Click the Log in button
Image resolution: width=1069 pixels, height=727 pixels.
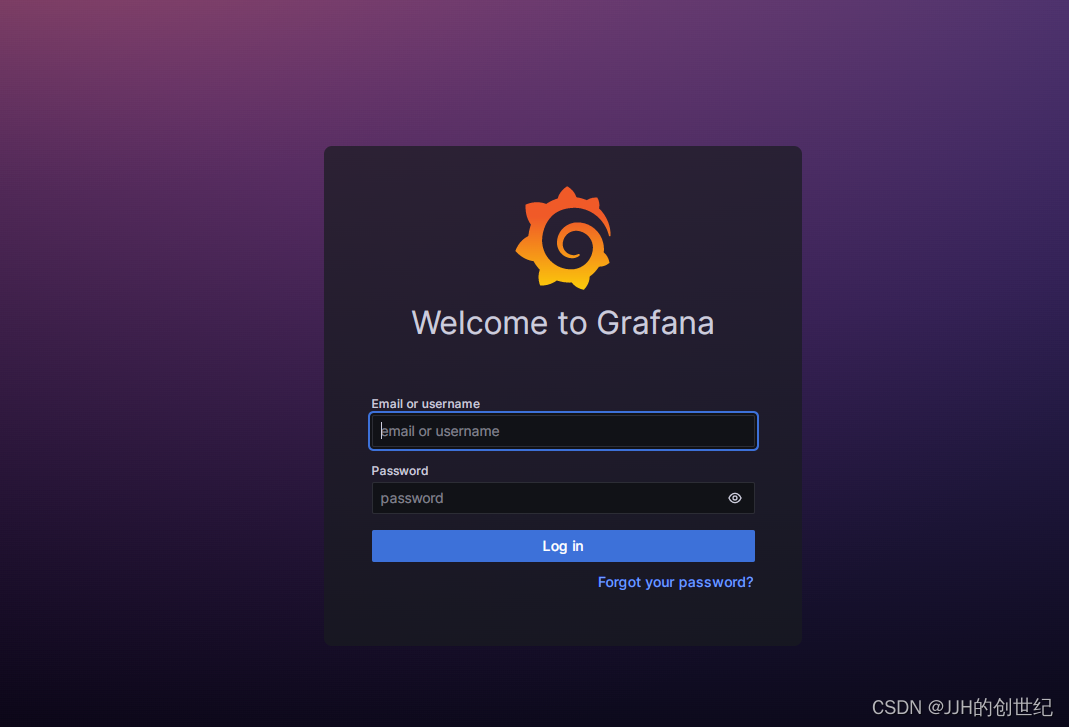pos(562,546)
